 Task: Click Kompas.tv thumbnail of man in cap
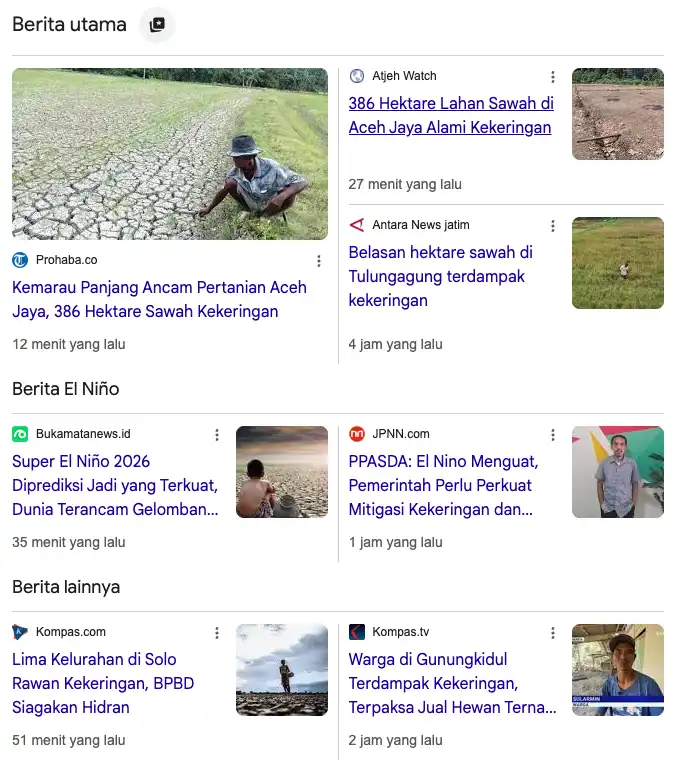618,669
